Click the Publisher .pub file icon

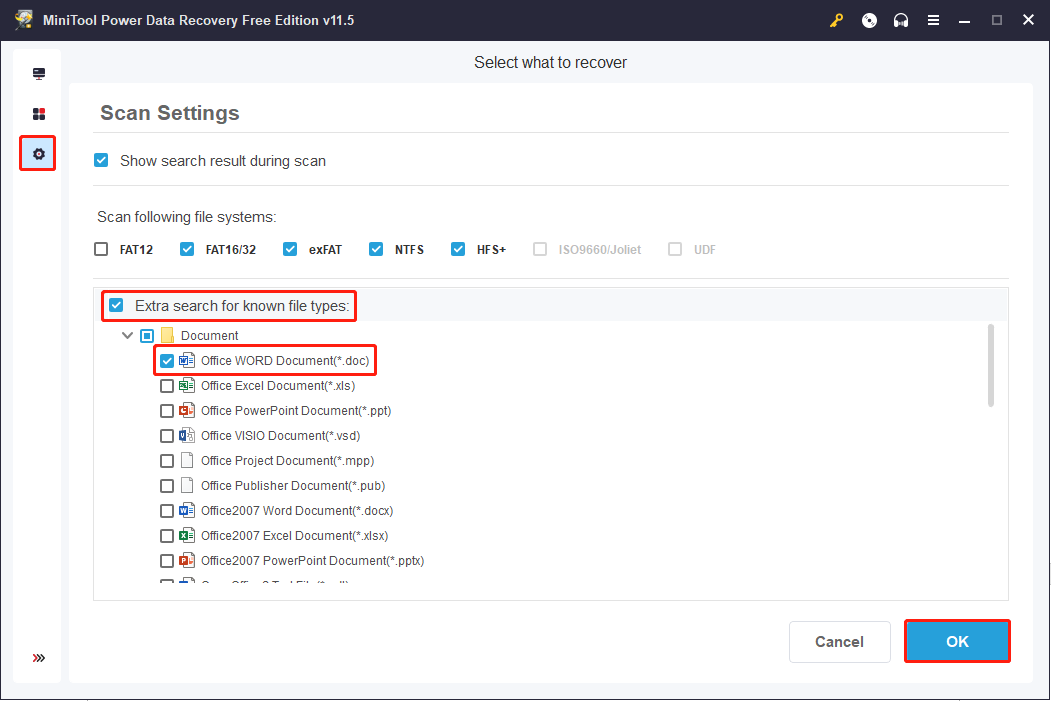[x=187, y=485]
